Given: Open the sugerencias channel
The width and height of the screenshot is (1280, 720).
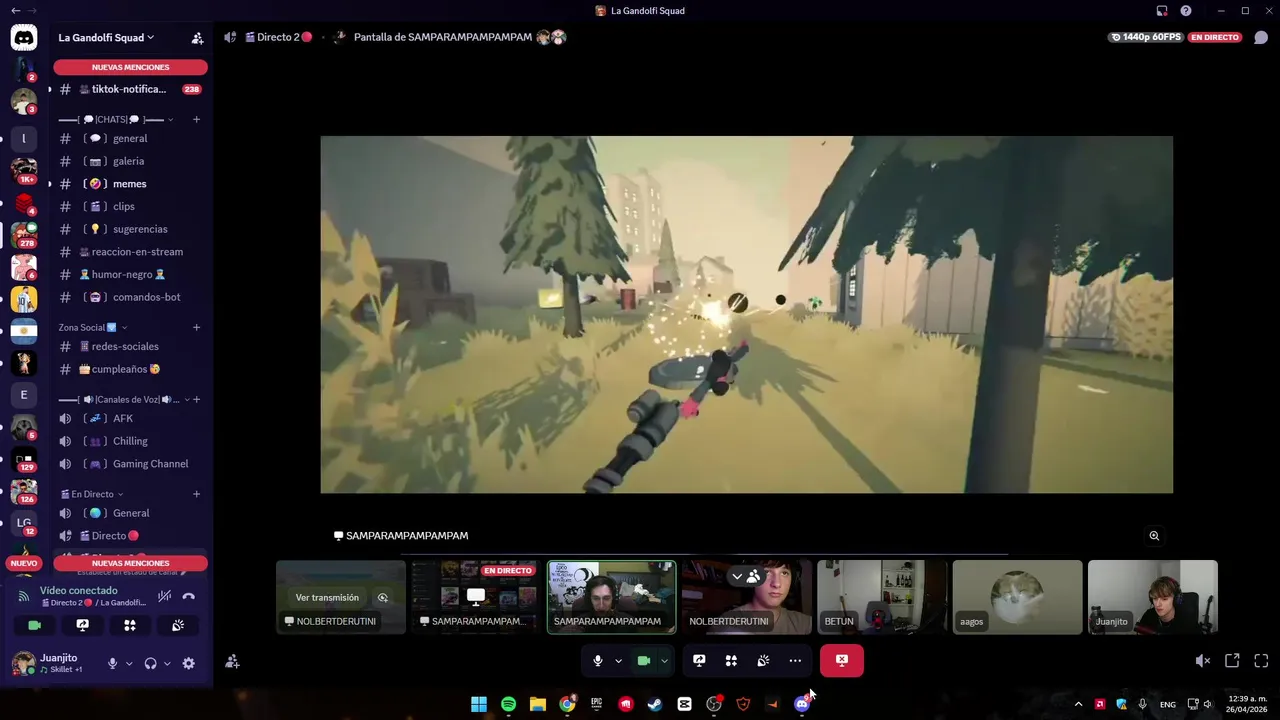Looking at the screenshot, I should click(x=130, y=229).
